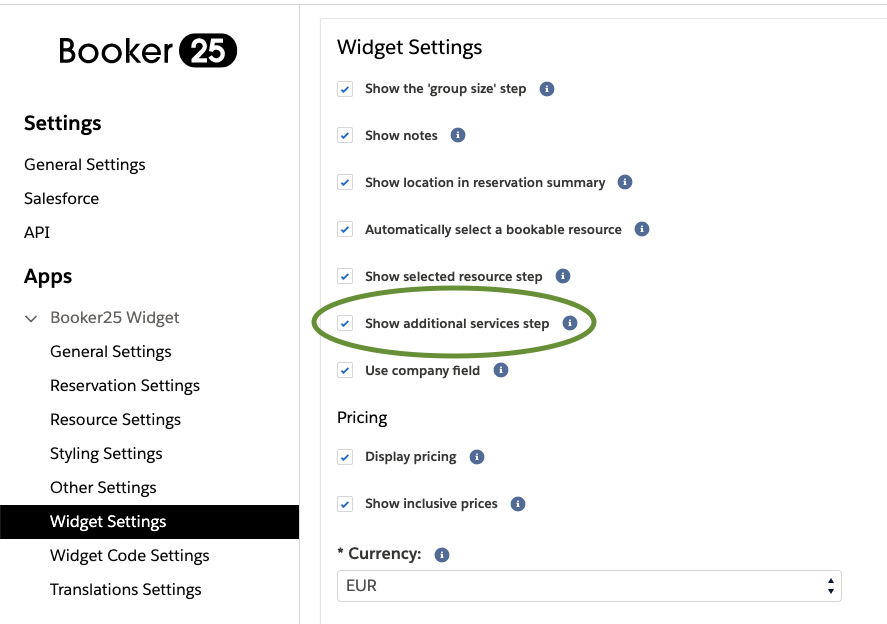Open "Translations Settings" from the sidebar
Screen dimensions: 887x624
point(125,589)
